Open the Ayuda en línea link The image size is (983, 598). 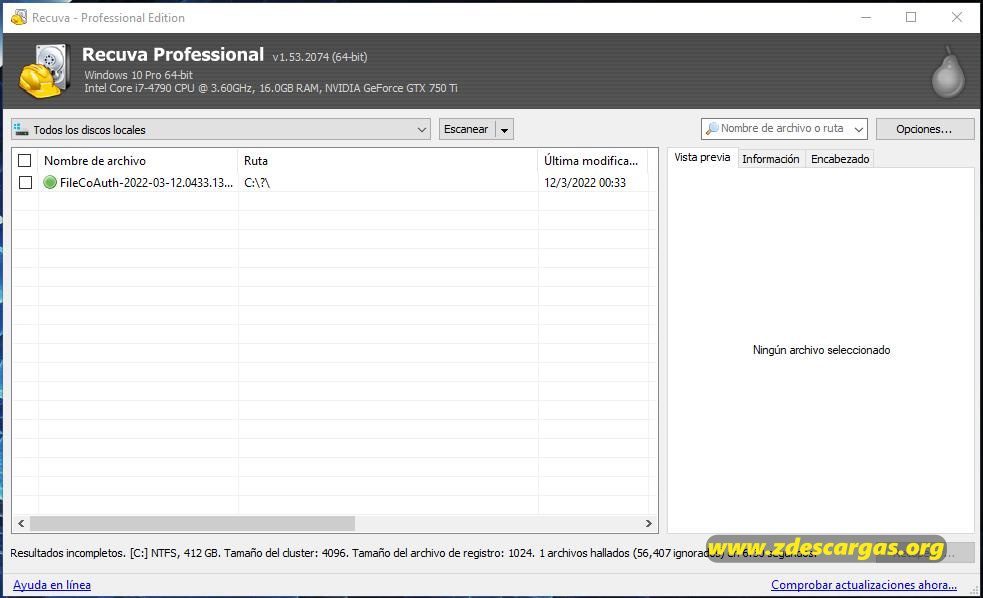tap(52, 585)
